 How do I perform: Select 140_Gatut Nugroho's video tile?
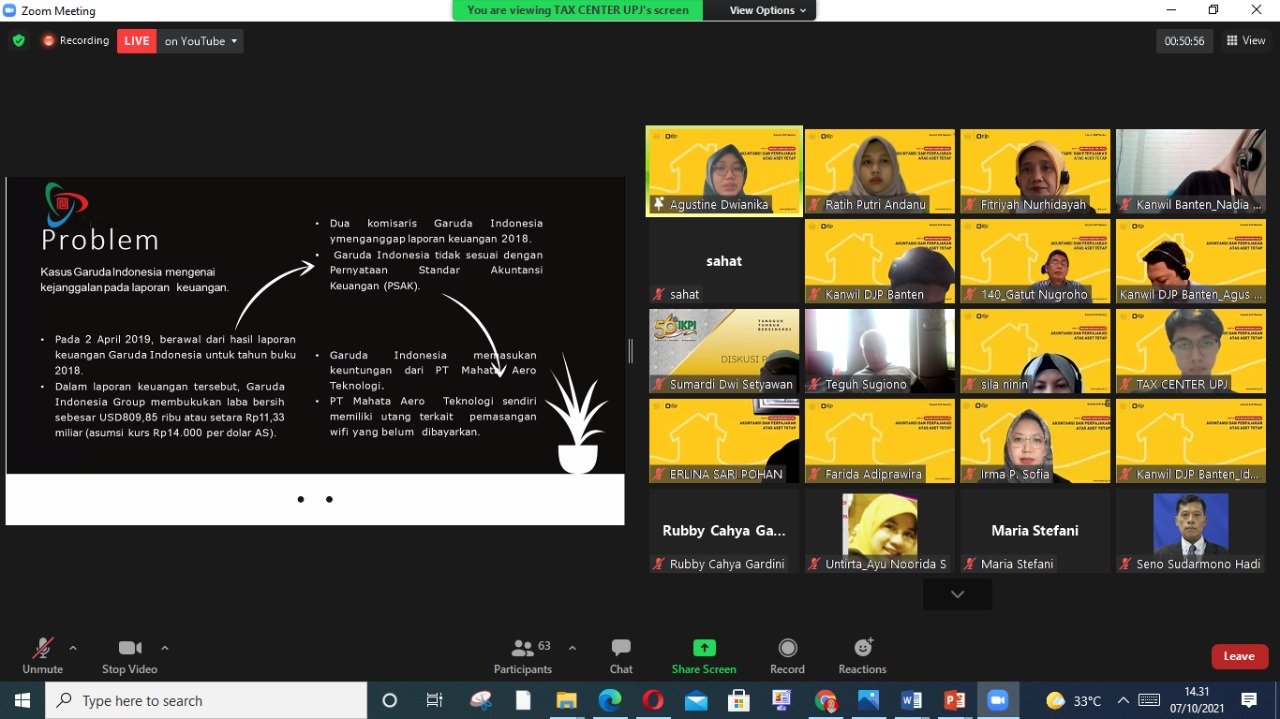[1036, 261]
